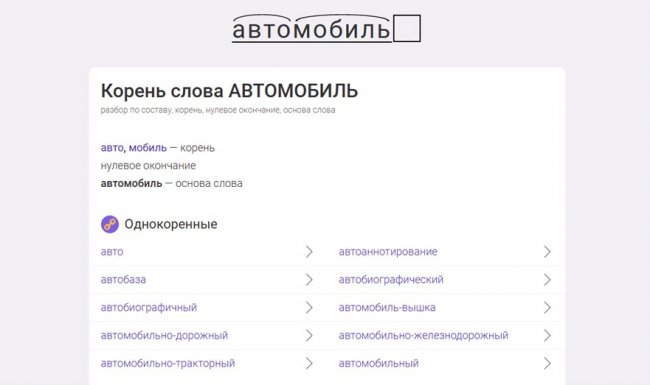Open the автобаза word link
The width and height of the screenshot is (650, 385).
point(123,280)
